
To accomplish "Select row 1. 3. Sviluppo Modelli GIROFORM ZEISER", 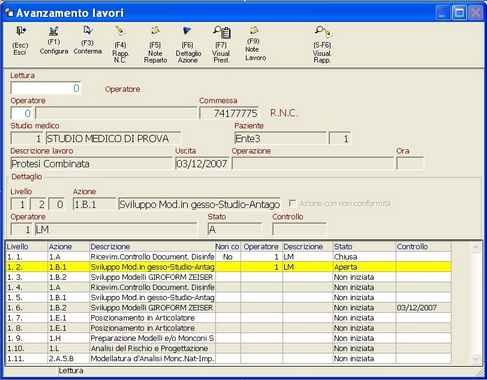I will click(x=228, y=277).
